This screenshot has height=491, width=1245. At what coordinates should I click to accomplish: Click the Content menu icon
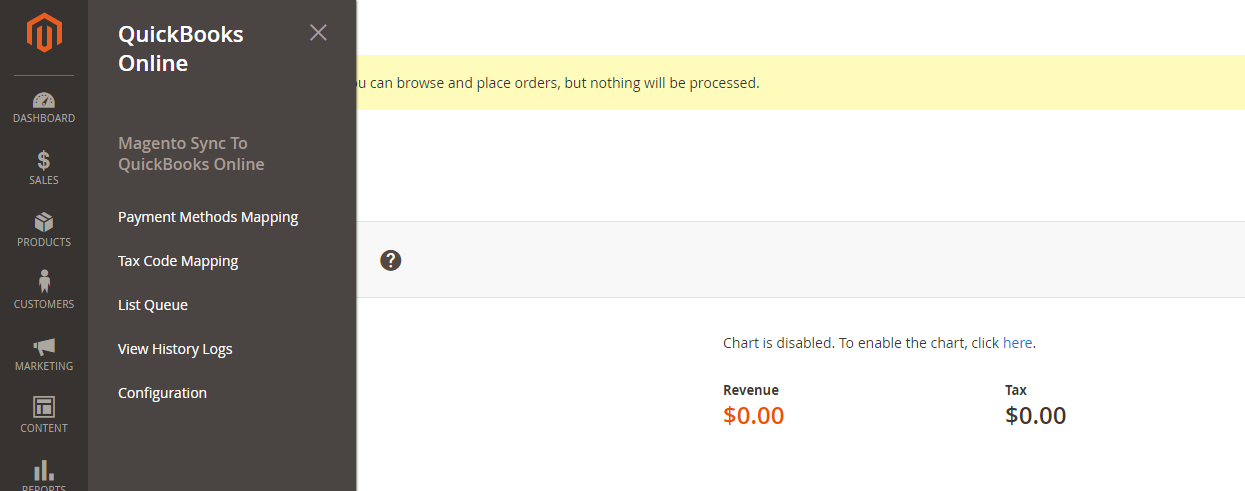click(x=44, y=415)
